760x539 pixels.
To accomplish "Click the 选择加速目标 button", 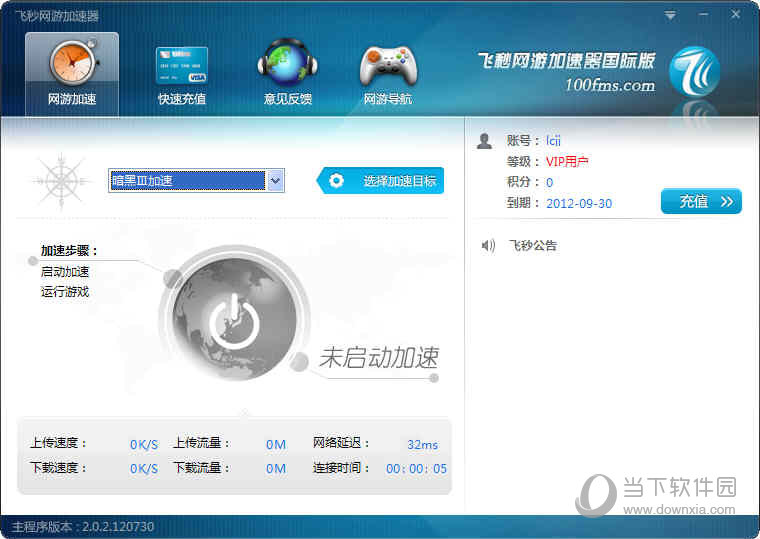I will 380,181.
